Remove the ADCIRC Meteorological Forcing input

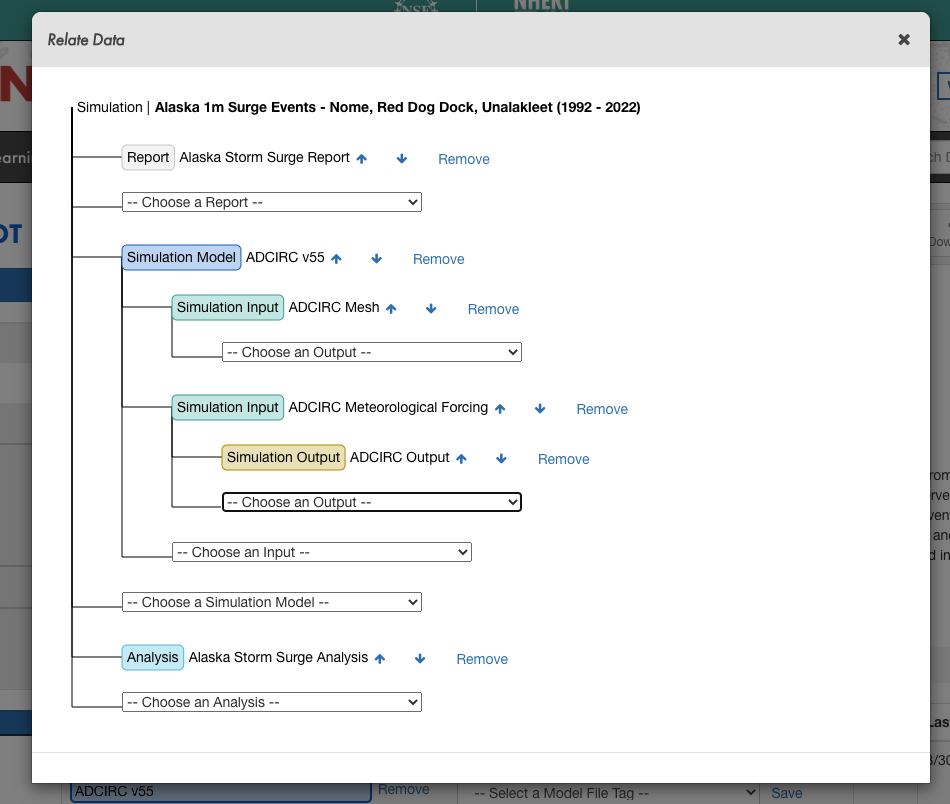[x=601, y=409]
